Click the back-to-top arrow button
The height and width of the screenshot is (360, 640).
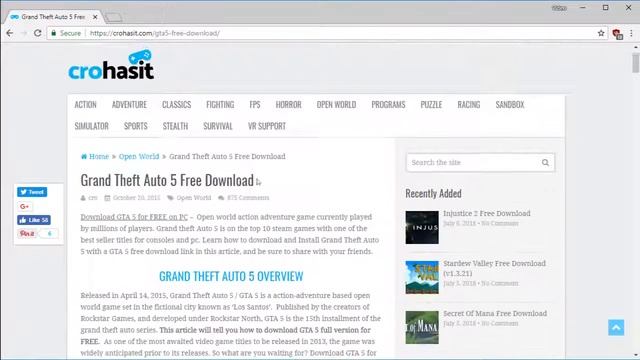[x=616, y=327]
